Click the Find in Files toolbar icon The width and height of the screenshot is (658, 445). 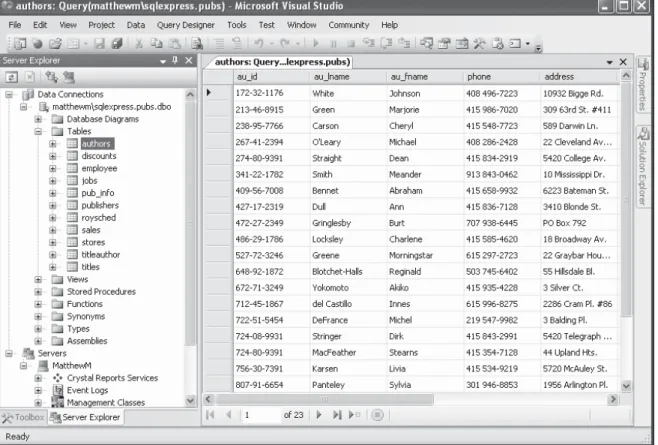coord(197,43)
